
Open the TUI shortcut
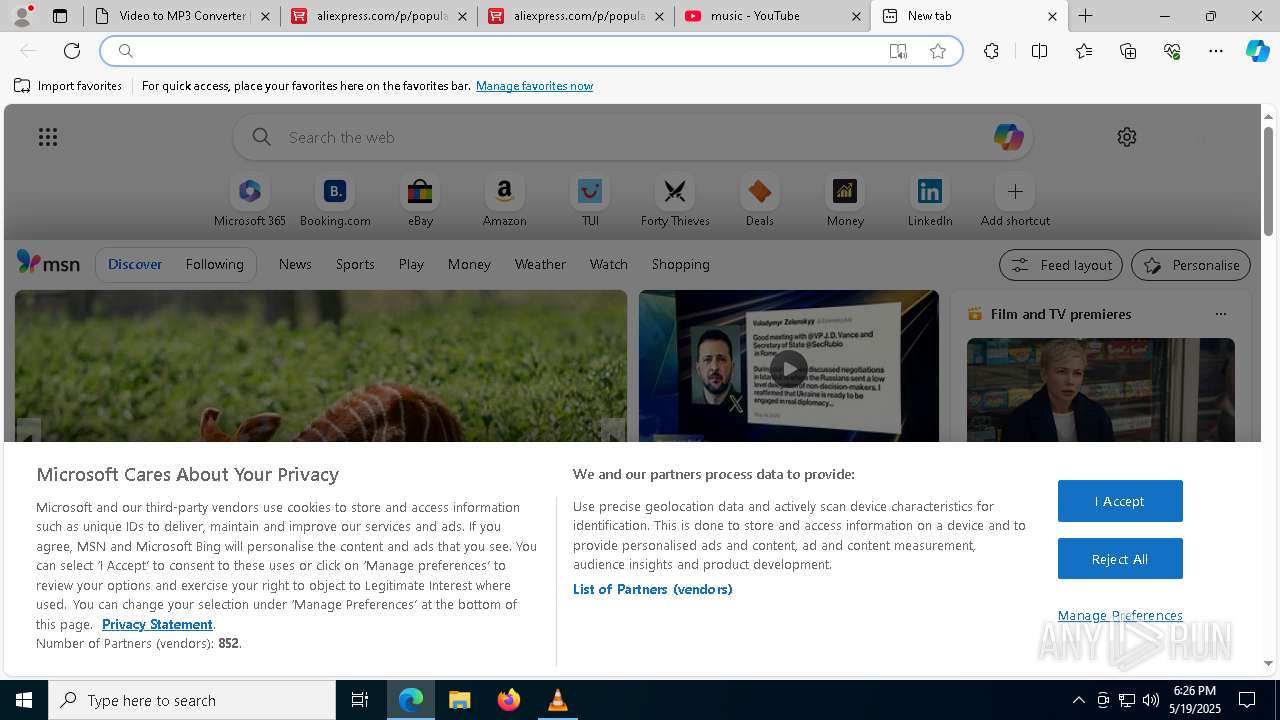click(x=590, y=201)
